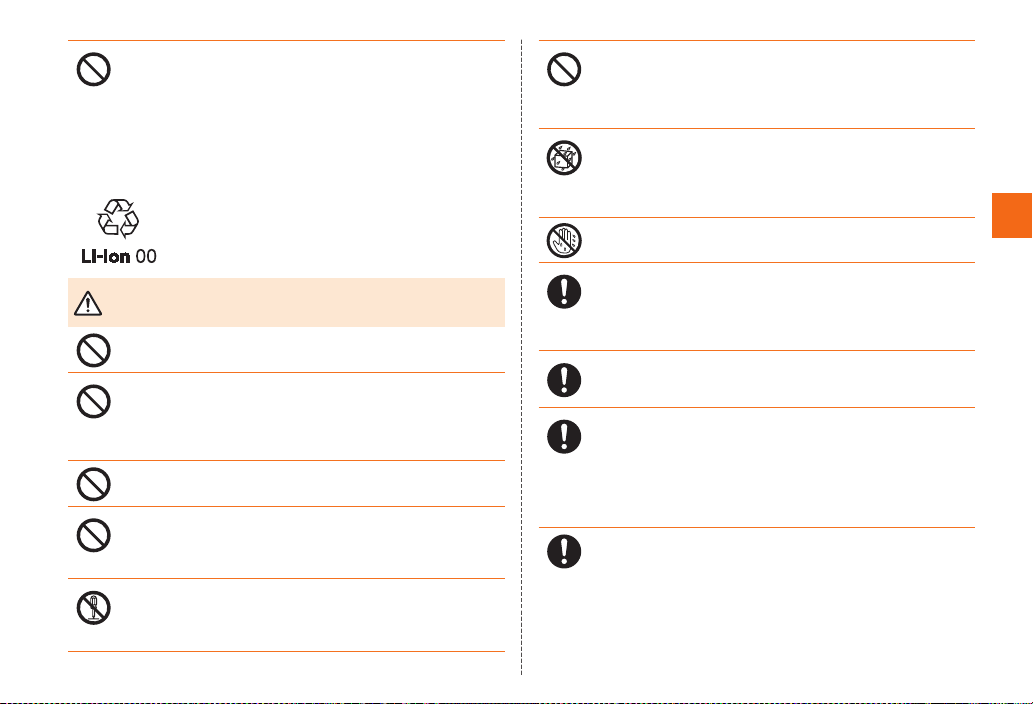Click the third prohibition icon below the warning banner

tap(94, 484)
